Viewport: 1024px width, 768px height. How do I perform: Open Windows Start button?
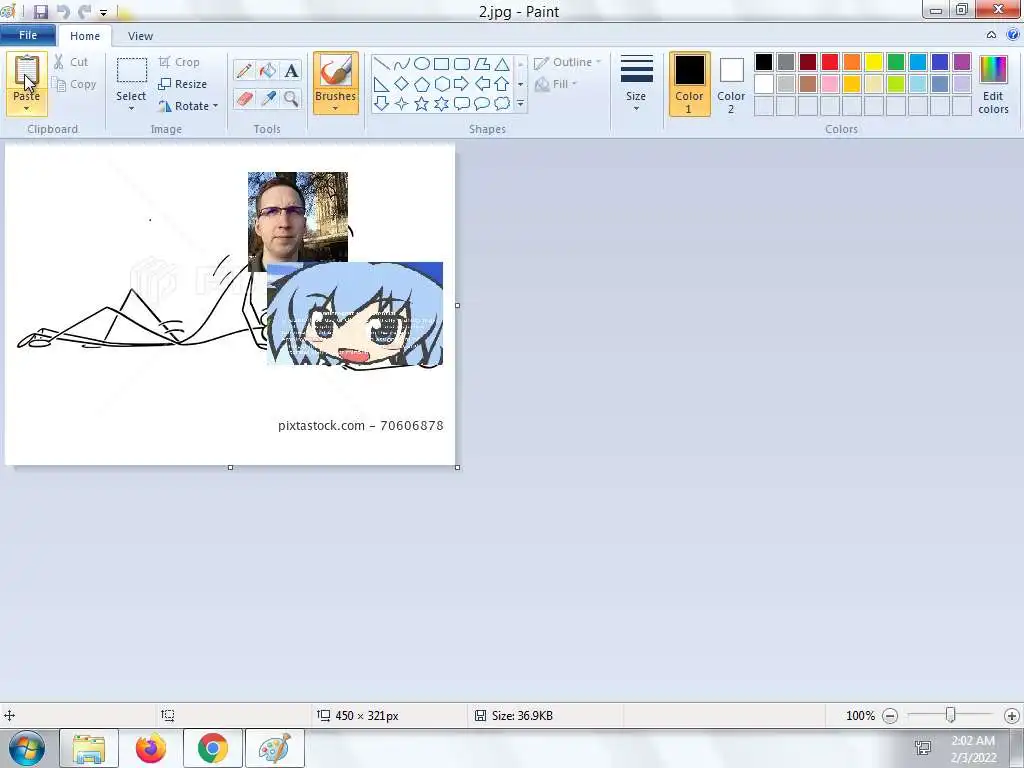click(27, 748)
